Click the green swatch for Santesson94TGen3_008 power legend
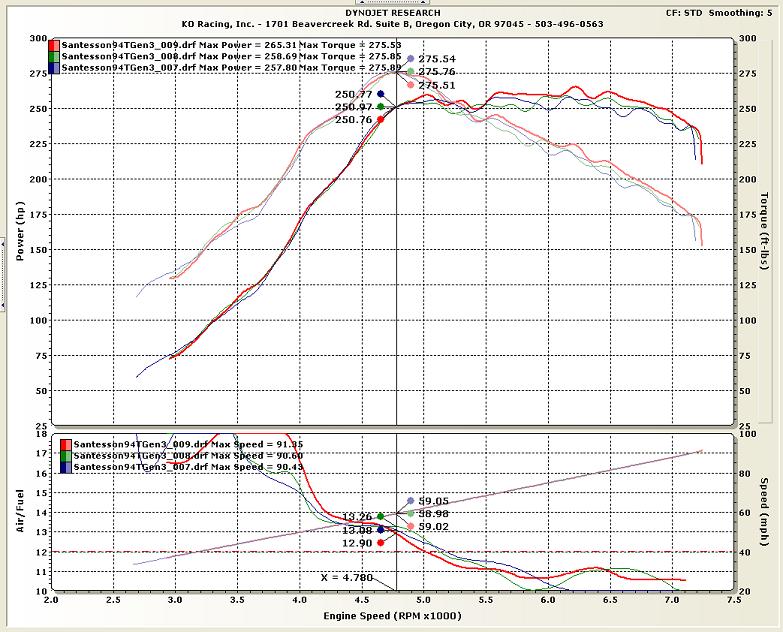This screenshot has width=783, height=632. click(56, 57)
